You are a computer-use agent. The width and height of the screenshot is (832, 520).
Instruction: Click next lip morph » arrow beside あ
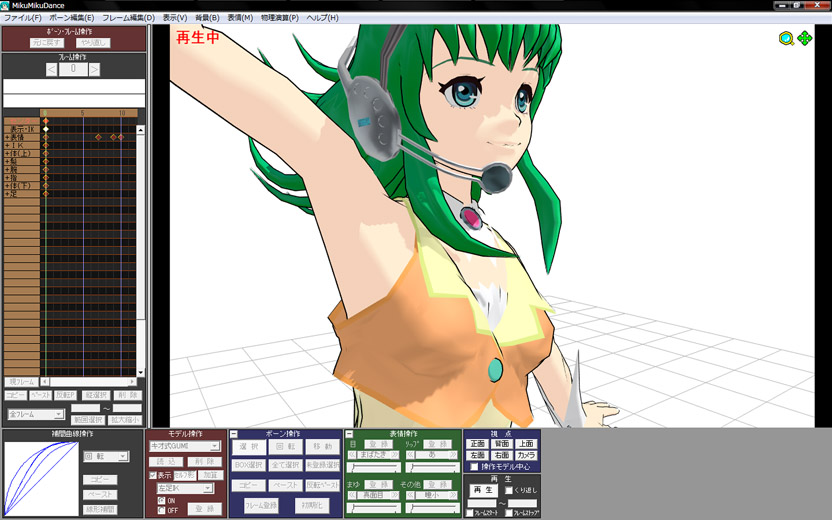tap(453, 455)
